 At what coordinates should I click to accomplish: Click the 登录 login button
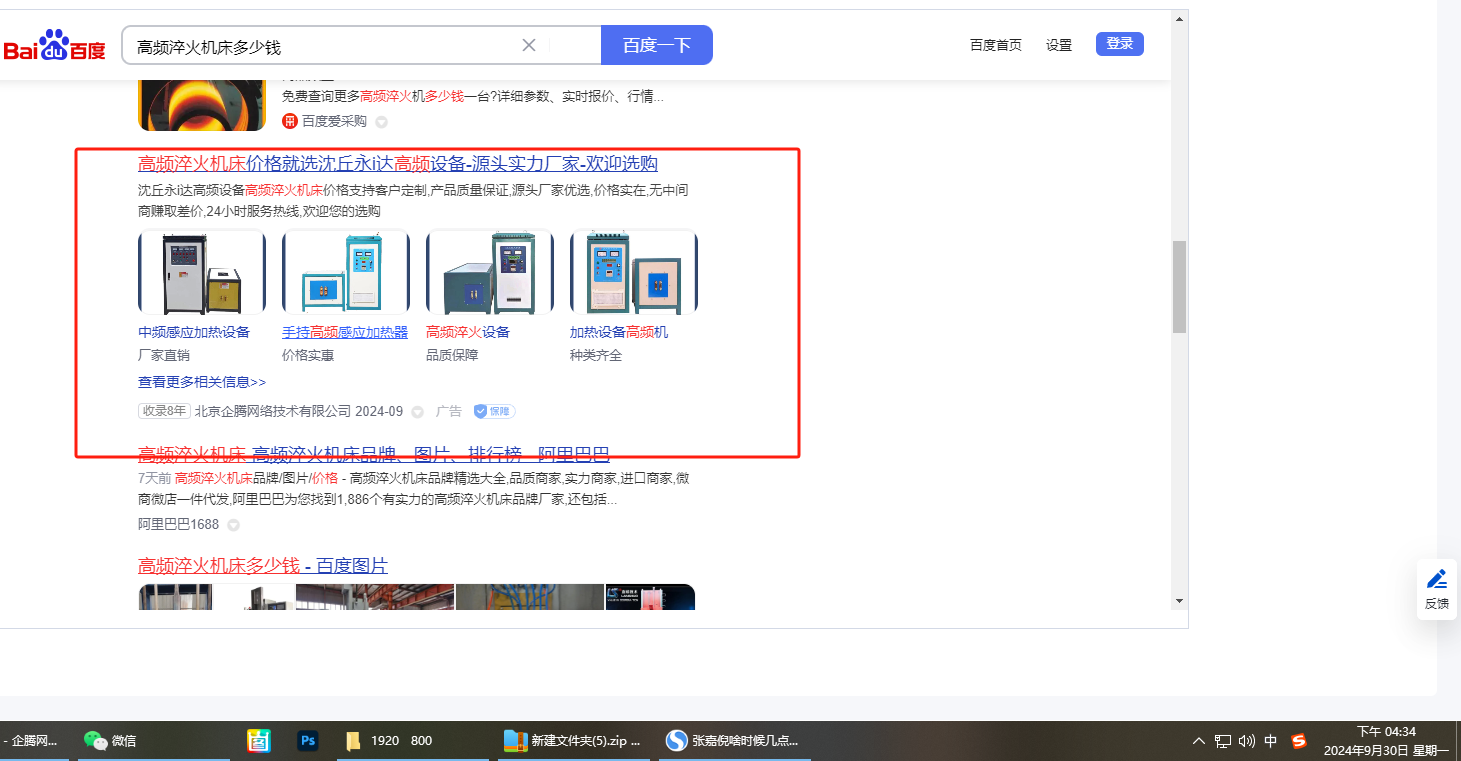coord(1119,44)
